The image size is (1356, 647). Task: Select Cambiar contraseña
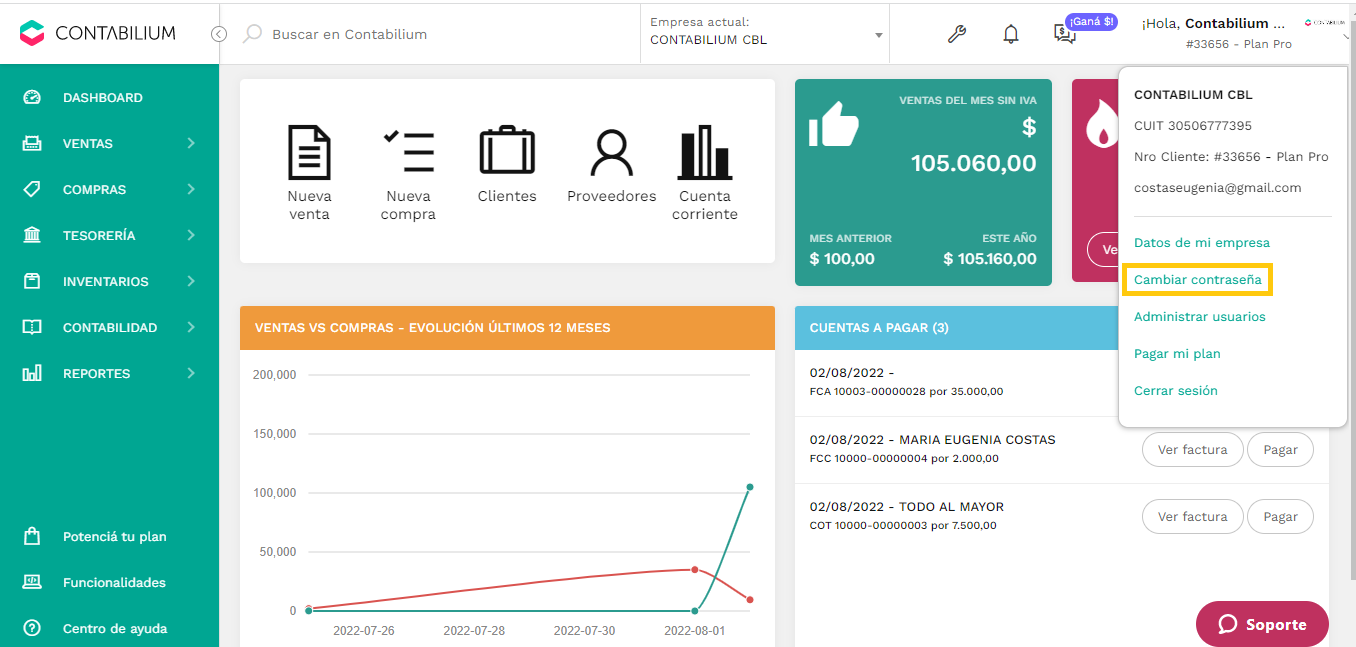(x=1198, y=280)
